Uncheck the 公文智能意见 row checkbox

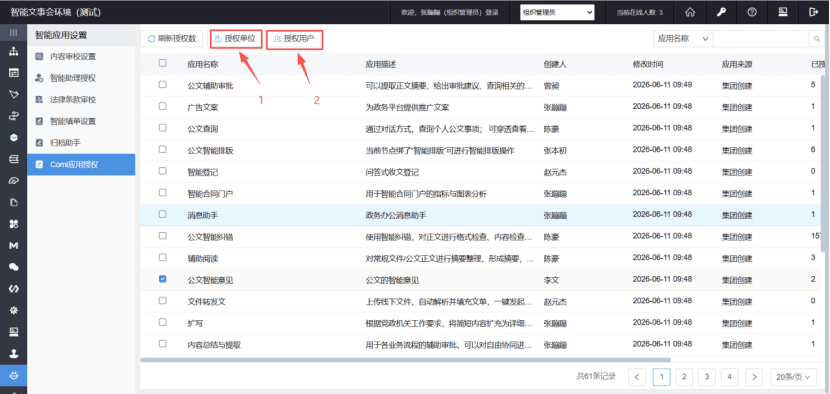point(163,279)
